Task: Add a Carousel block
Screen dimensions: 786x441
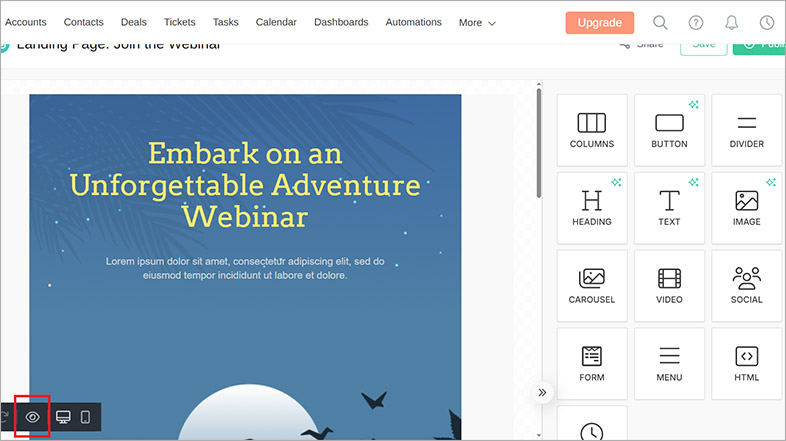Action: coord(592,286)
